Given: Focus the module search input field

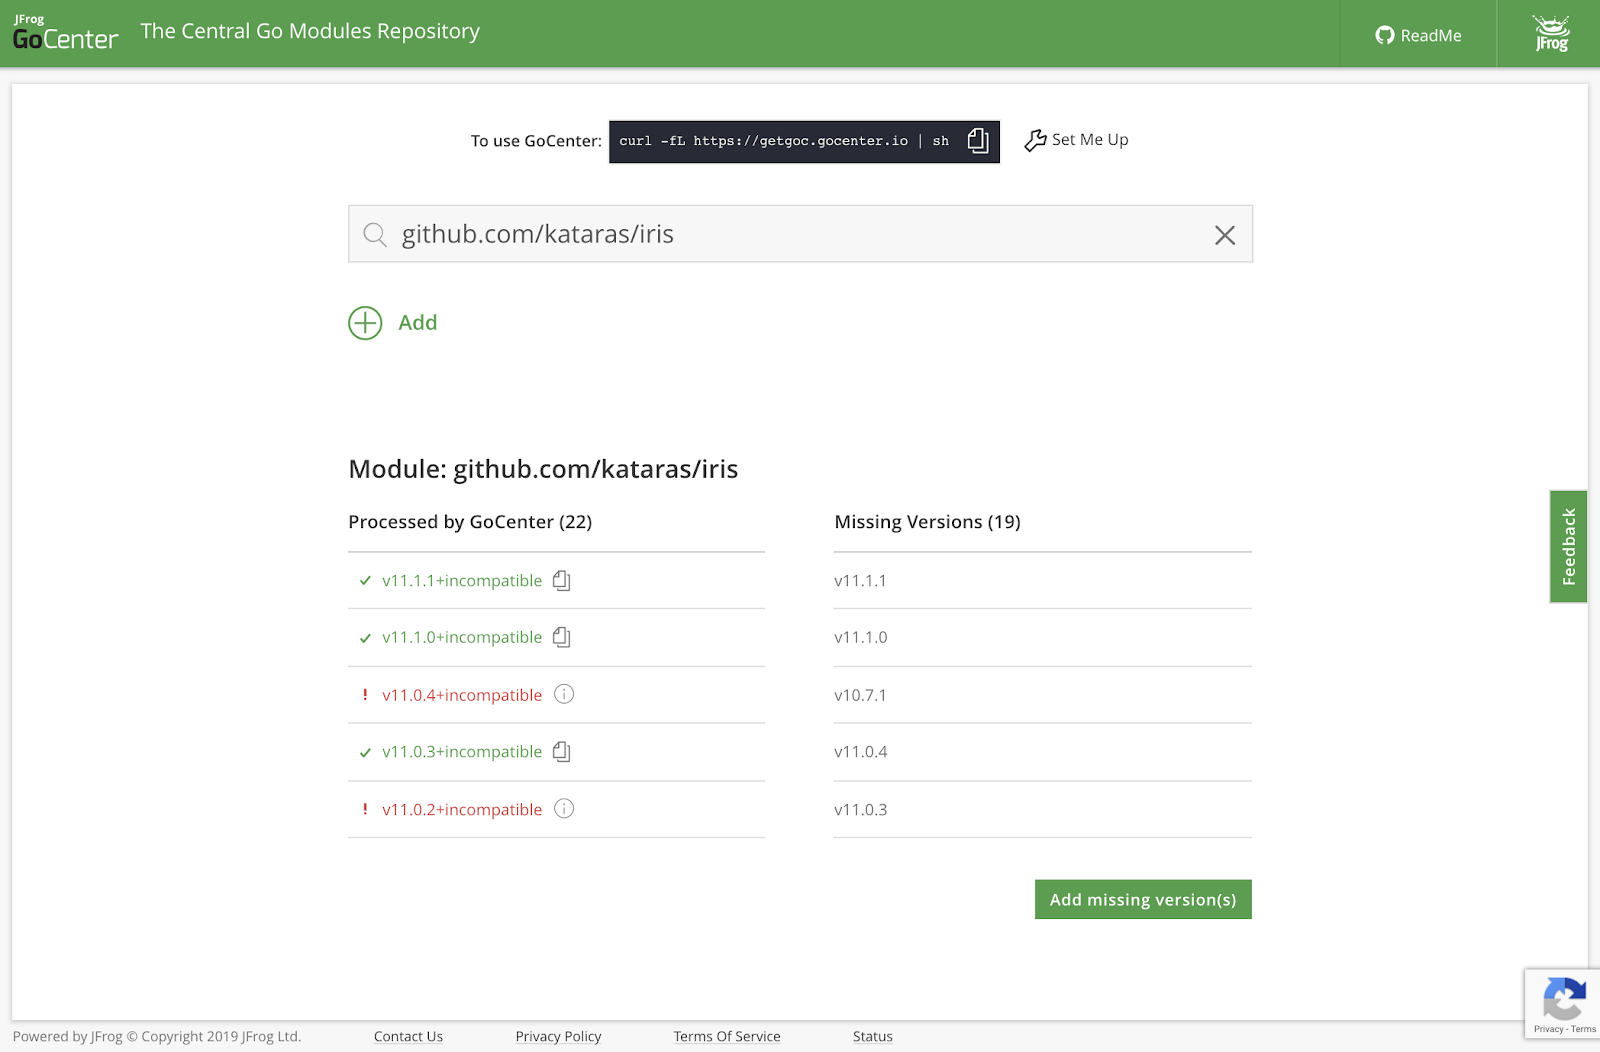Looking at the screenshot, I should 790,234.
